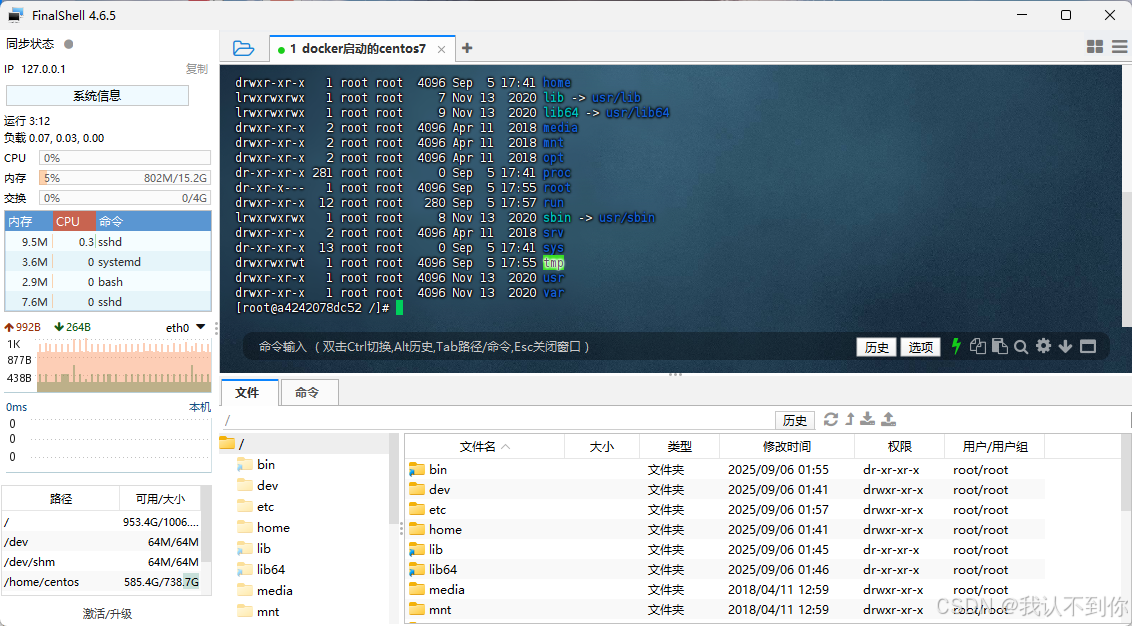Click the paste icon in command bar
Screen dimensions: 1132x626
coord(1000,347)
